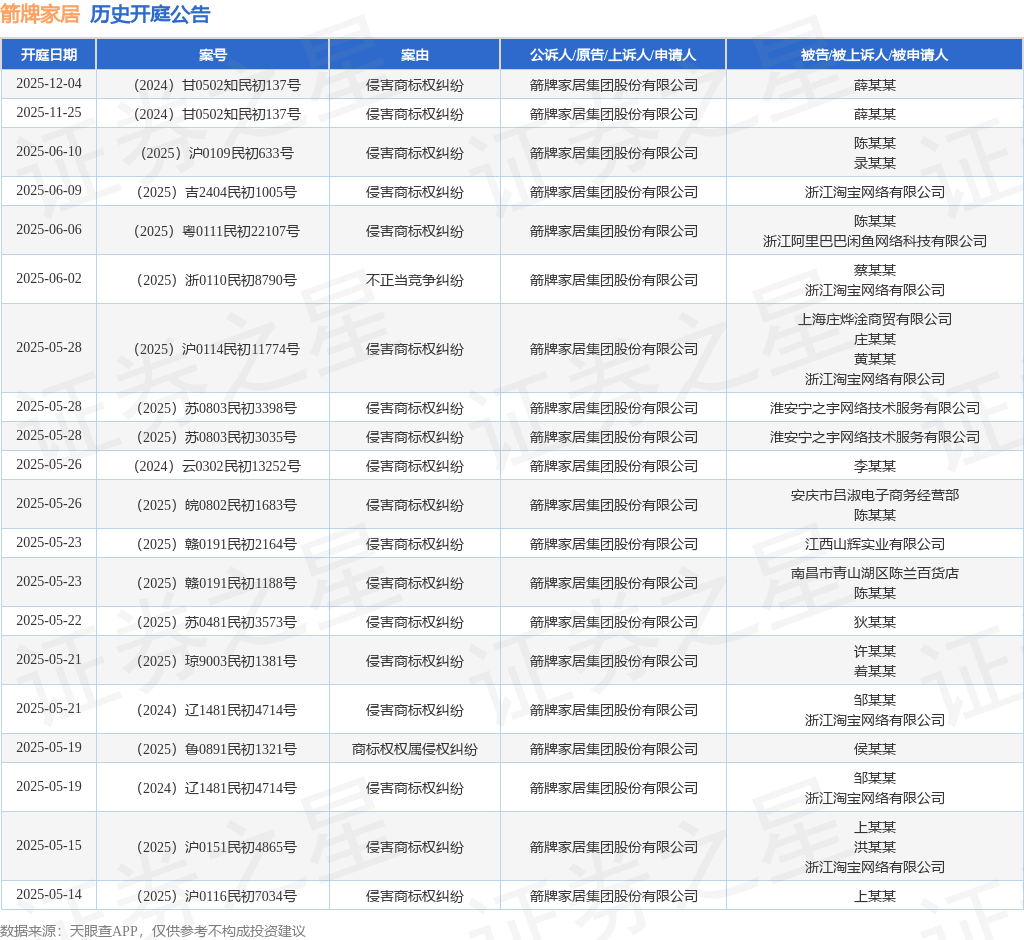
Task: Click defendant 洪某某
Action: pos(874,847)
